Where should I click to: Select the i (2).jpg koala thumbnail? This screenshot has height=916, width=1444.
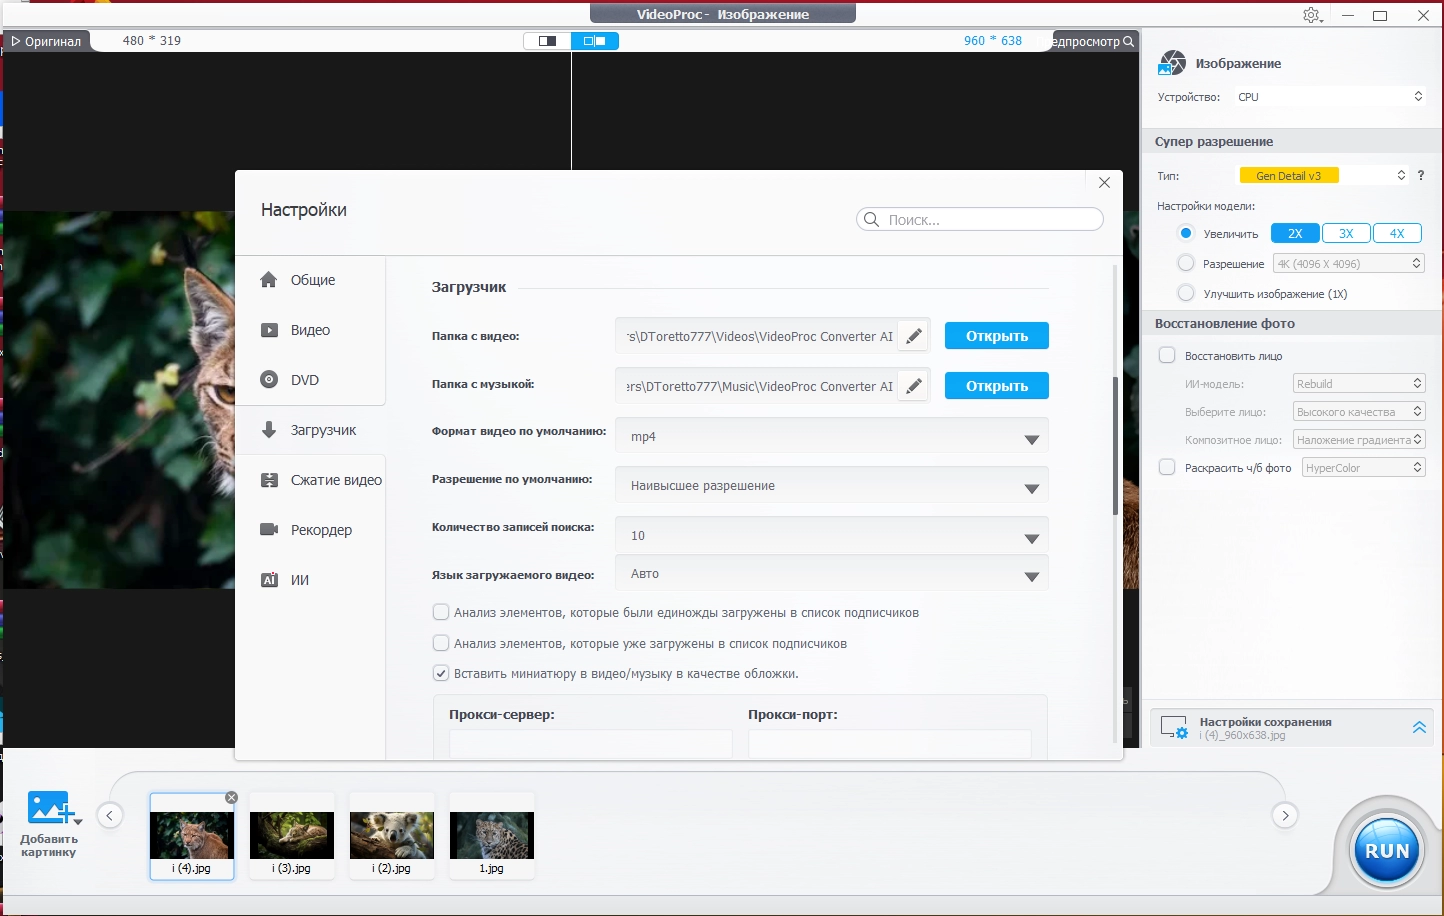coord(392,836)
